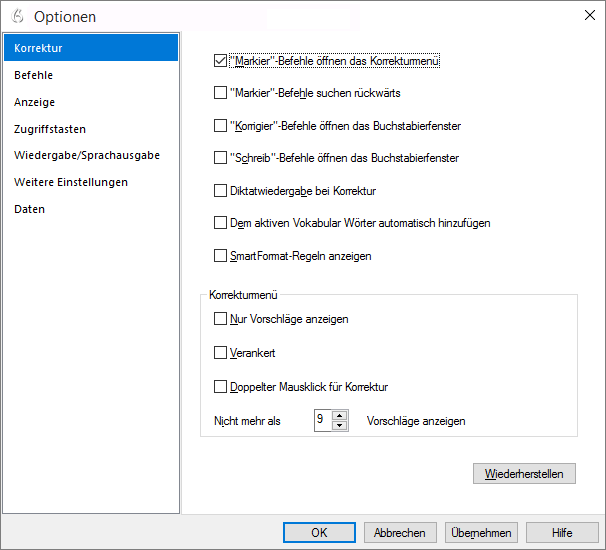Open Hilfe for this dialog

pyautogui.click(x=562, y=533)
